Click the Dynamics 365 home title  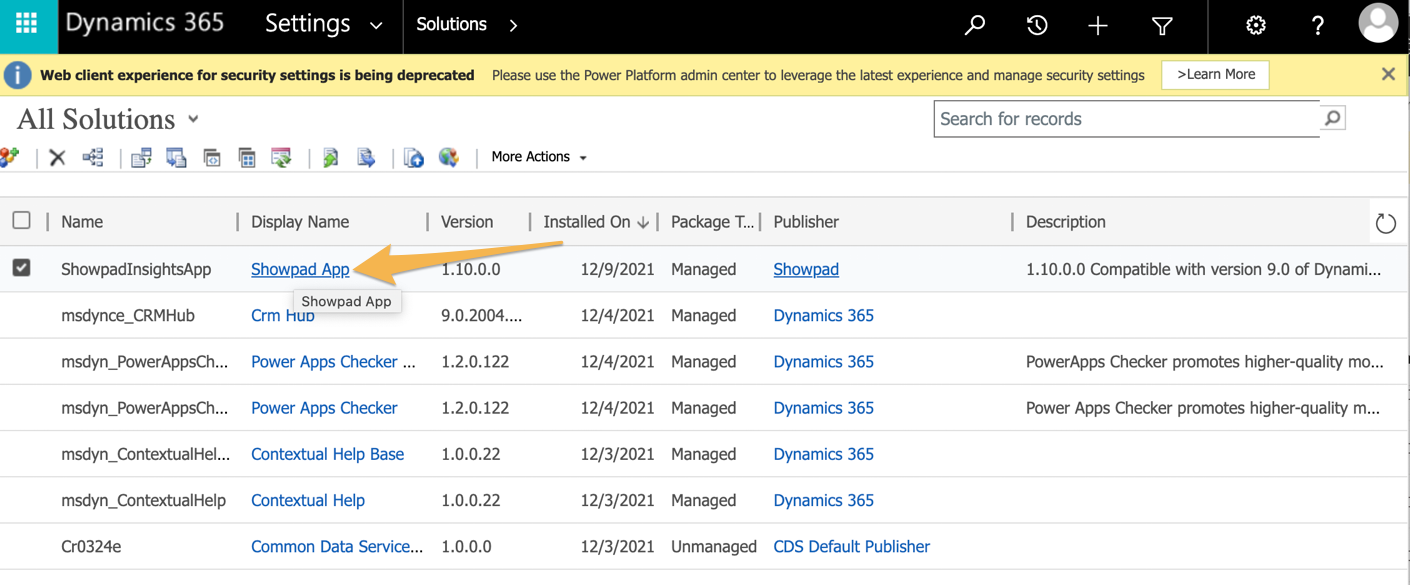145,23
